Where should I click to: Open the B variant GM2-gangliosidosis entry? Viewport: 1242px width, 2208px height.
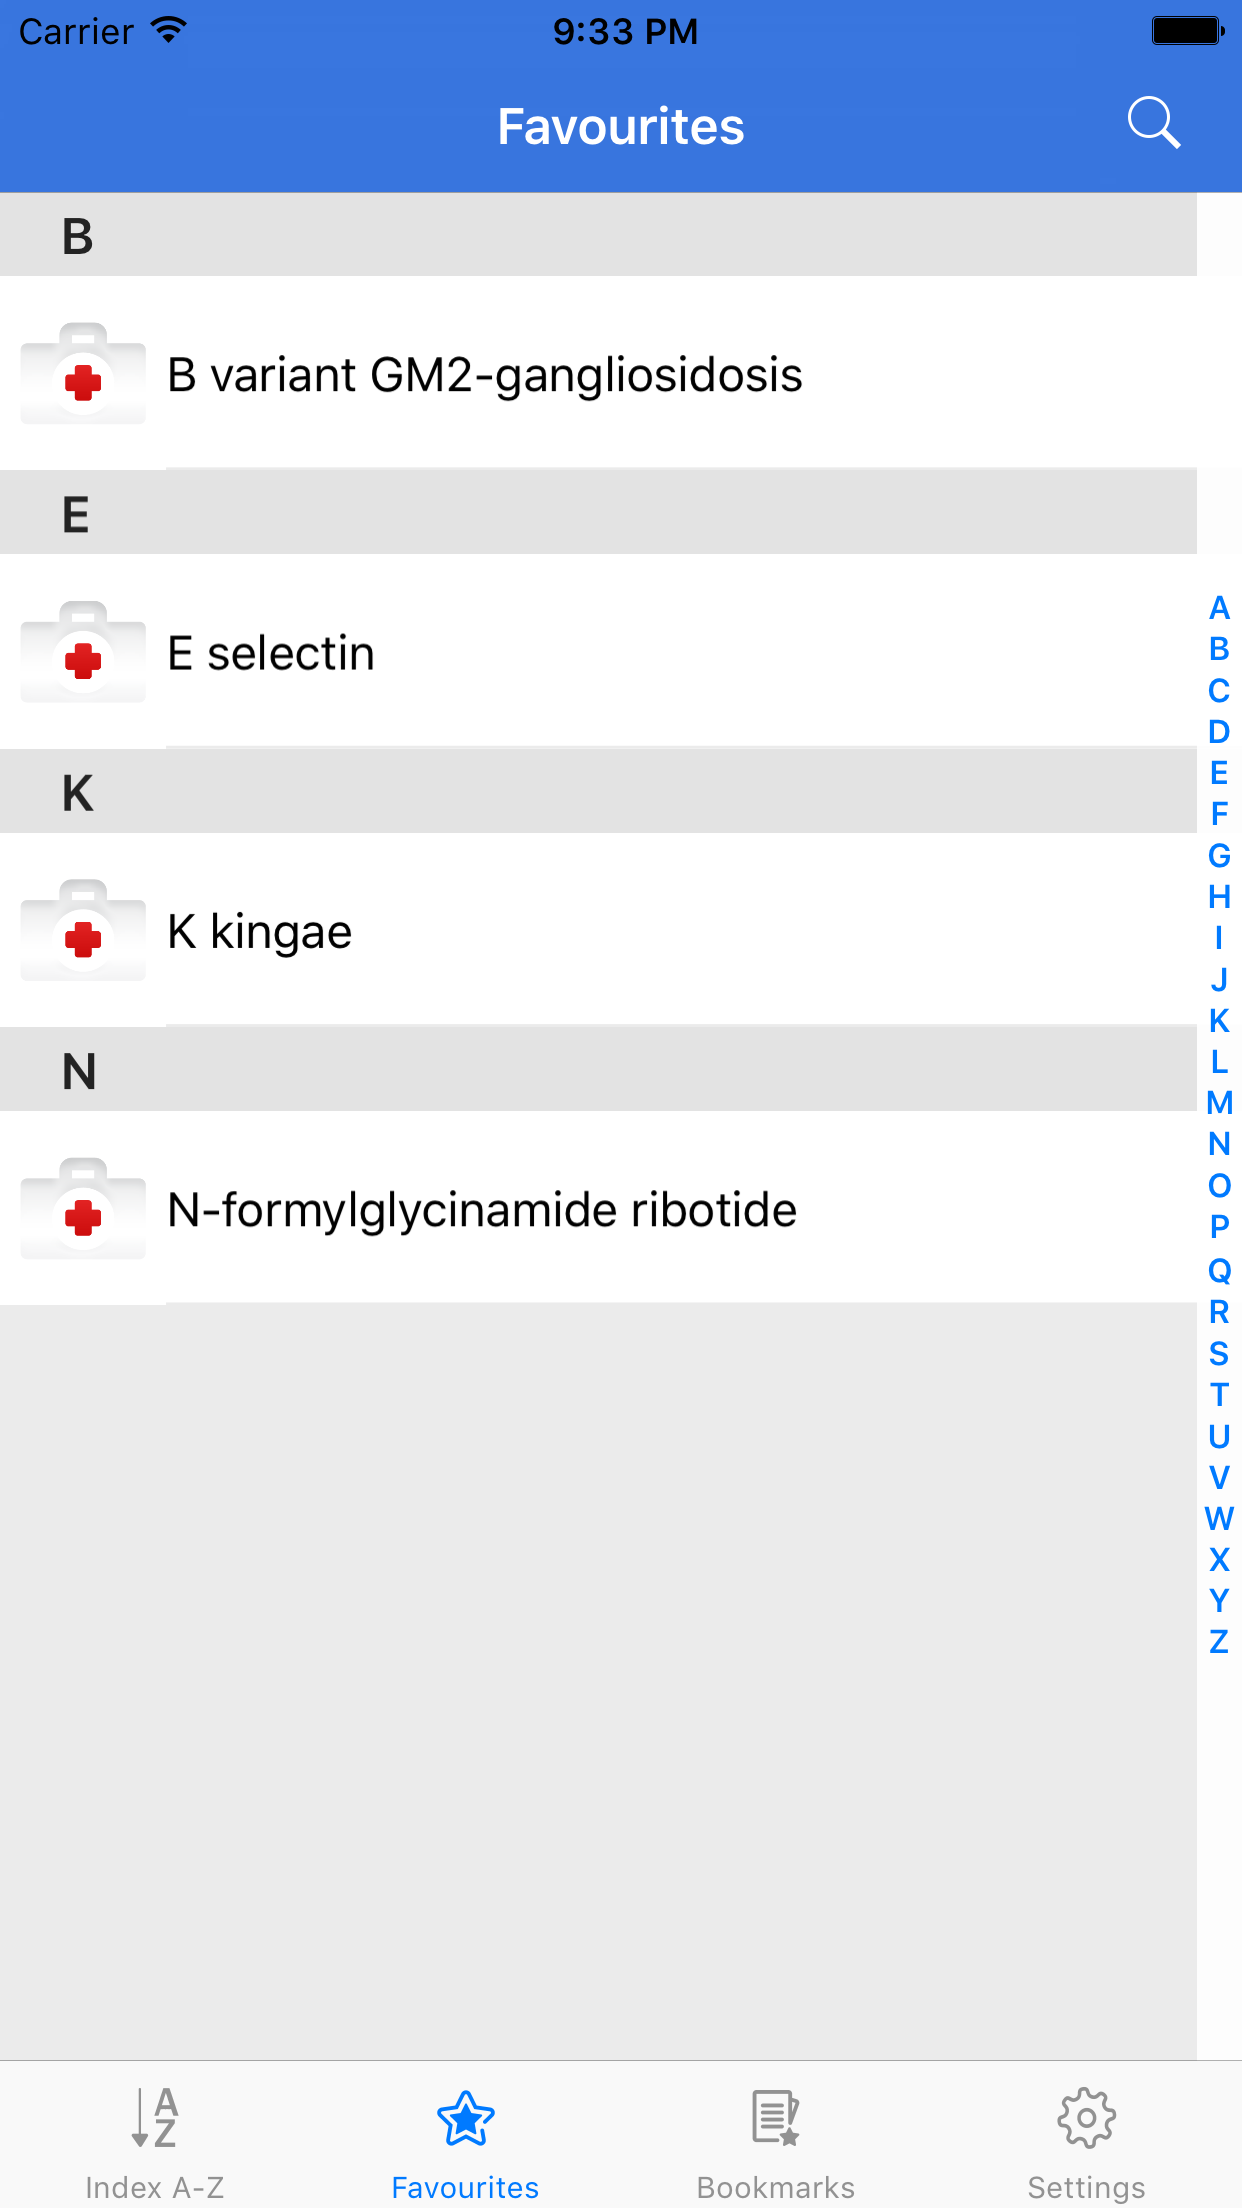[x=485, y=375]
